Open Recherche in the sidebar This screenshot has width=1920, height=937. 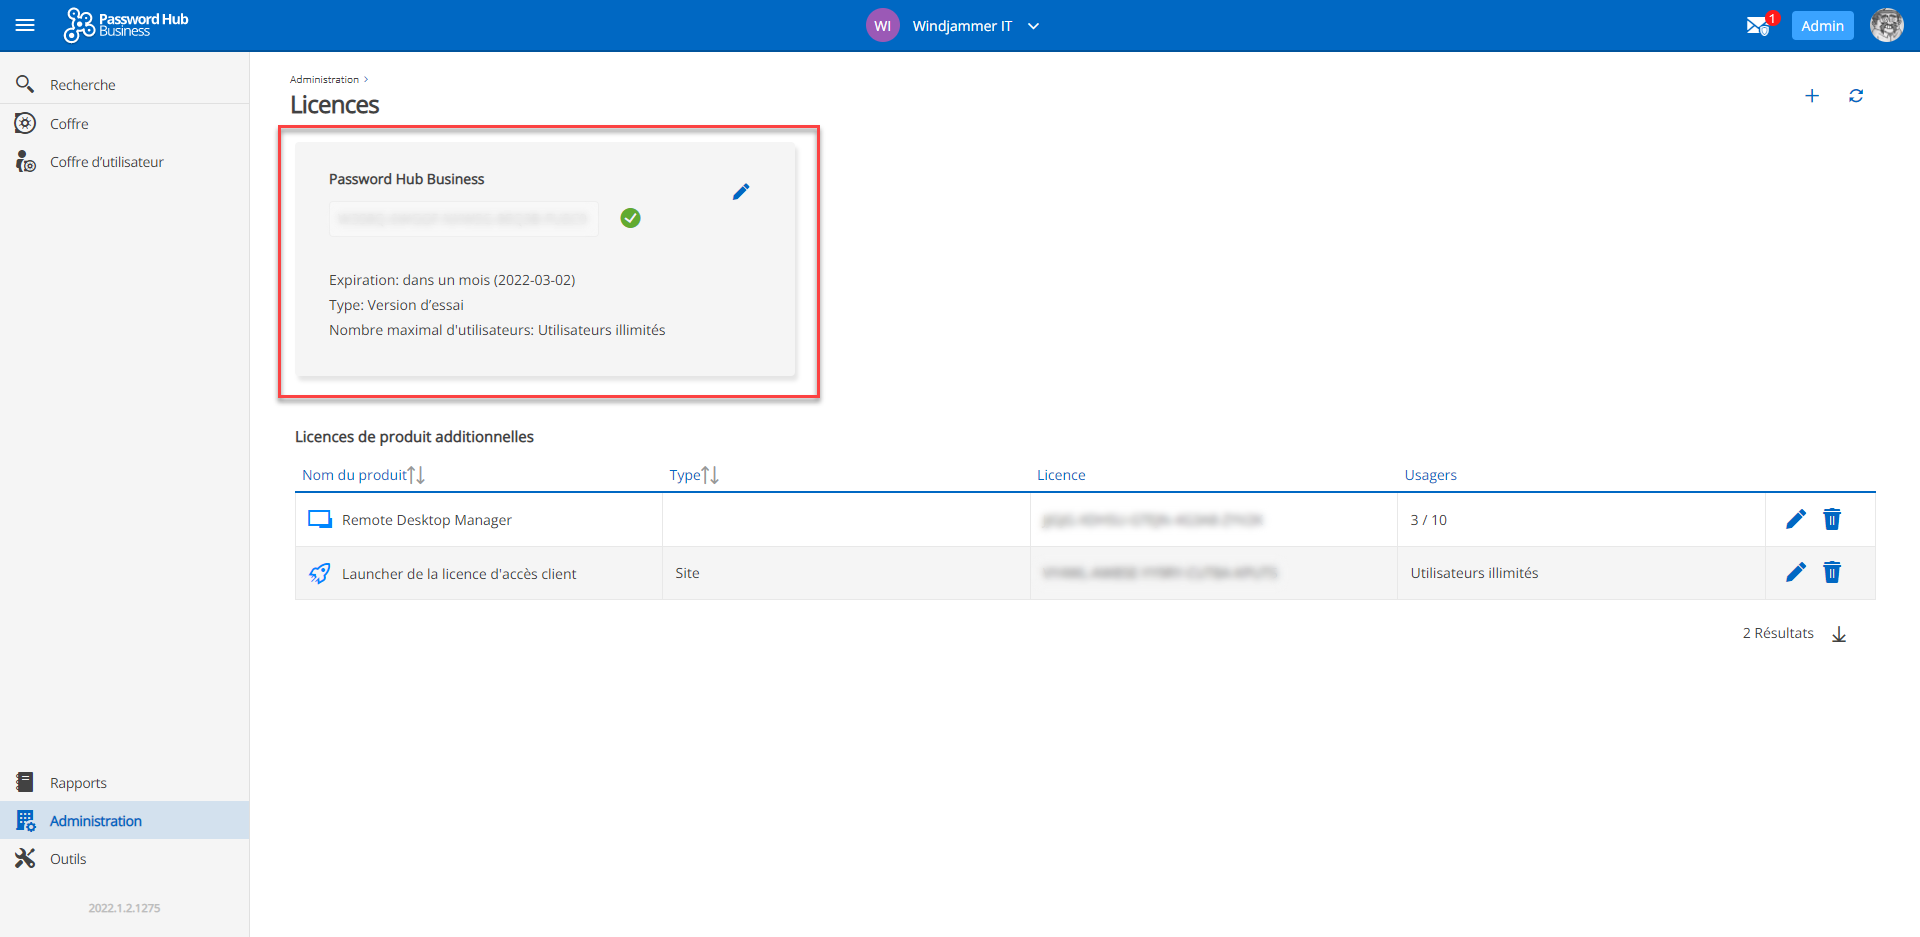pos(82,85)
